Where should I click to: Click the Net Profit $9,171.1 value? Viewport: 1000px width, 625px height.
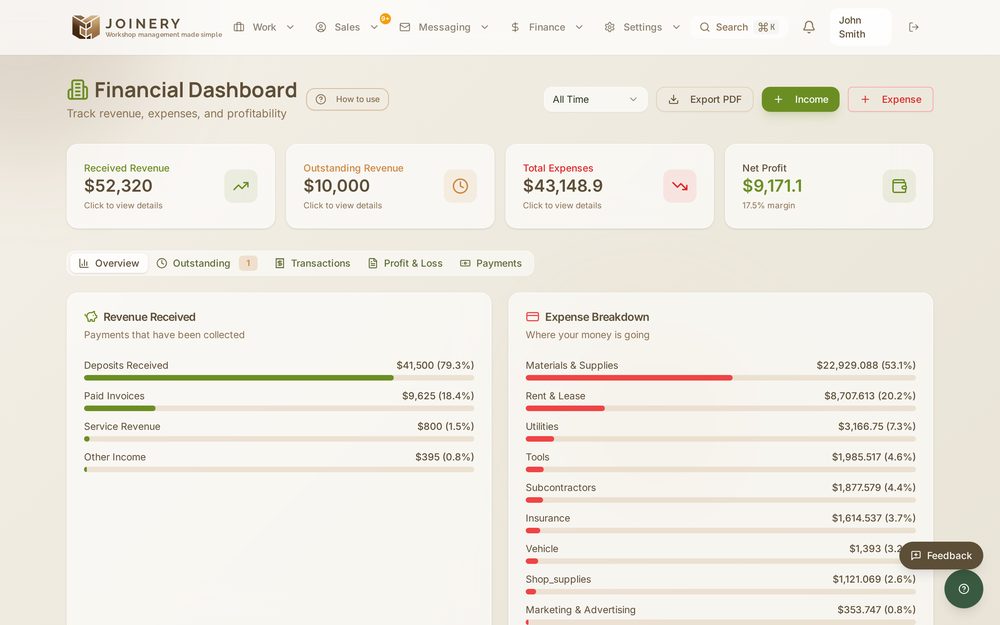click(772, 186)
